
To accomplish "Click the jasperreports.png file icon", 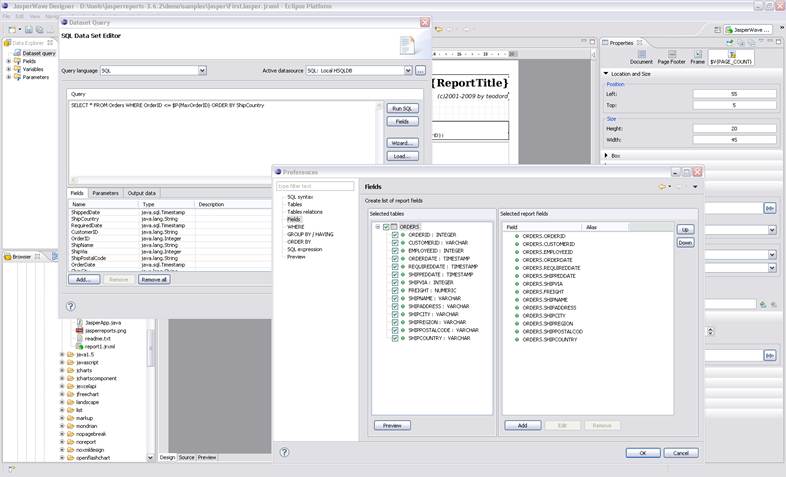I will (80, 330).
